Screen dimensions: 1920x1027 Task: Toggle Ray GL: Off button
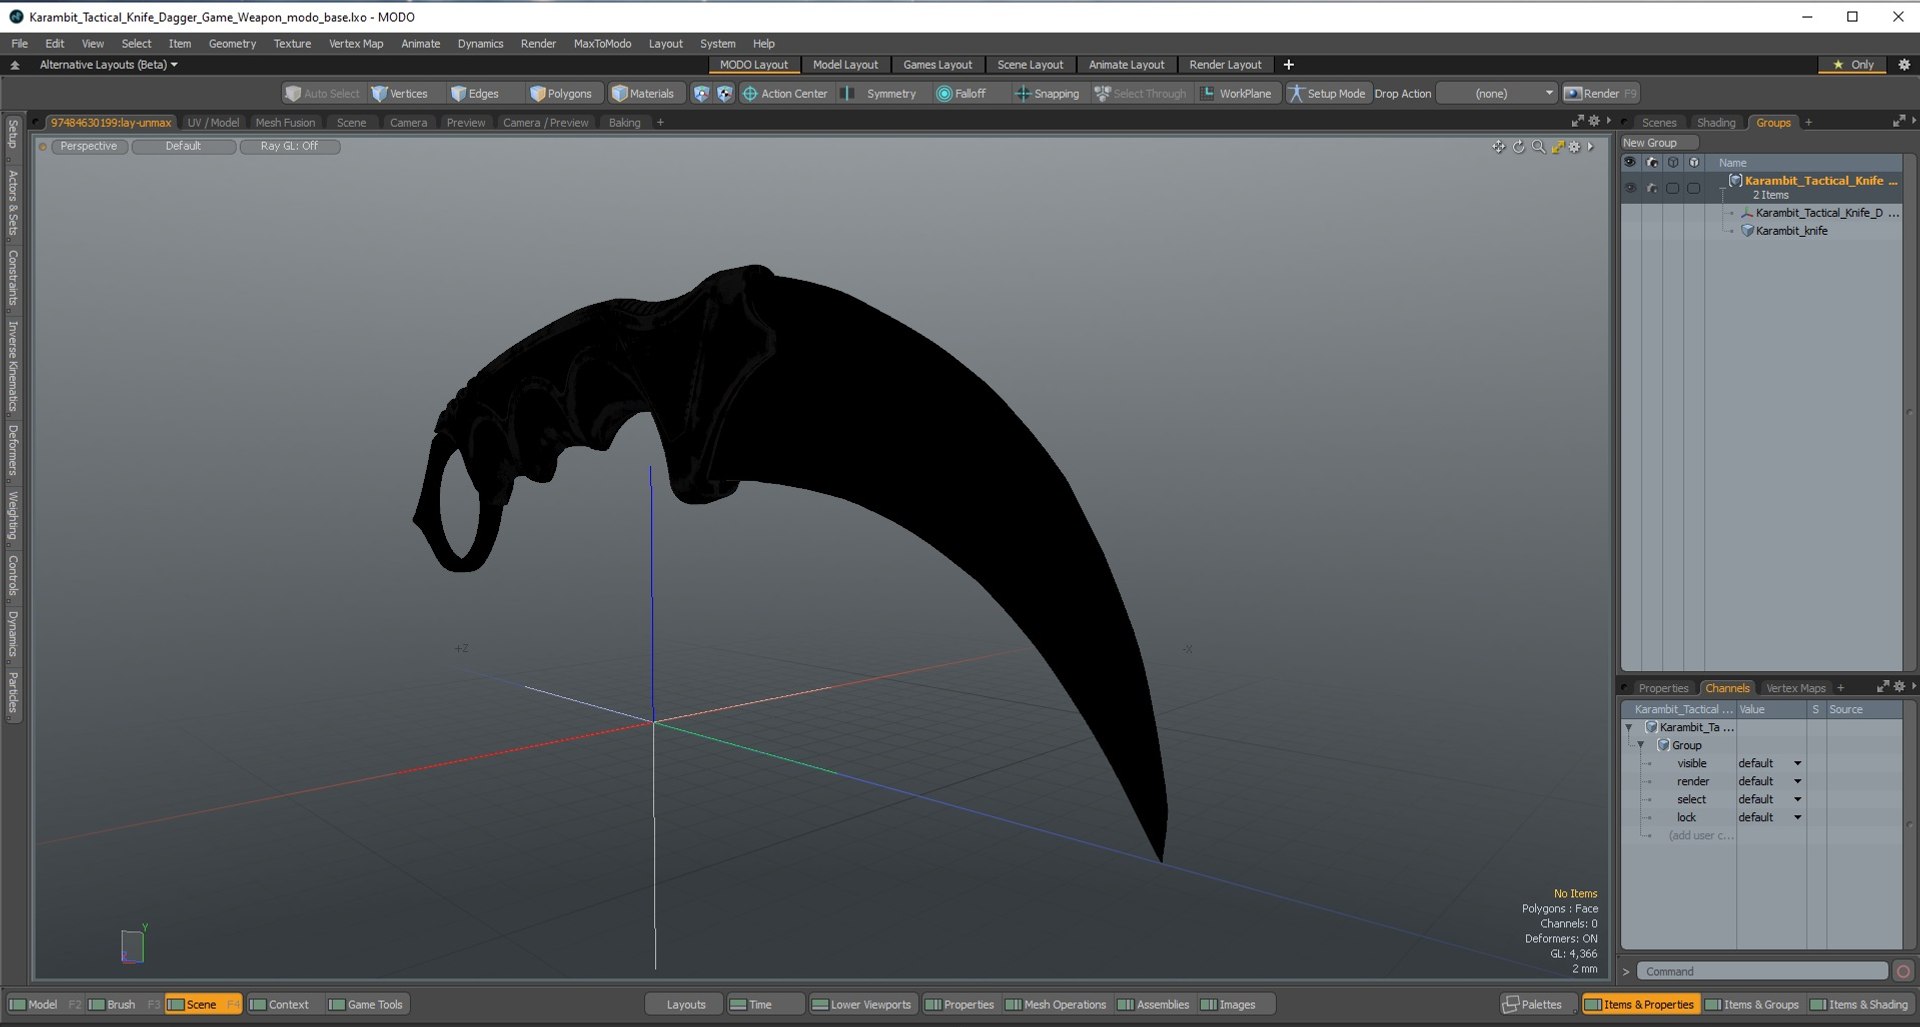[289, 146]
